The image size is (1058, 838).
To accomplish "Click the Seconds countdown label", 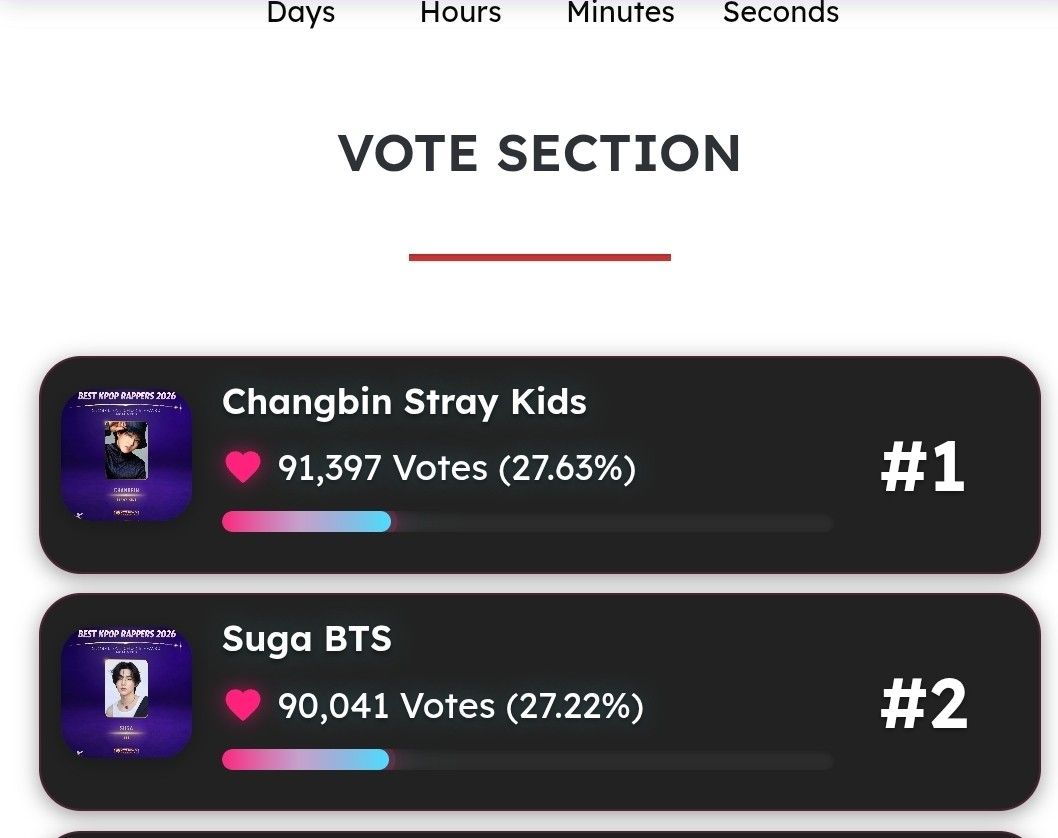I will pos(780,13).
